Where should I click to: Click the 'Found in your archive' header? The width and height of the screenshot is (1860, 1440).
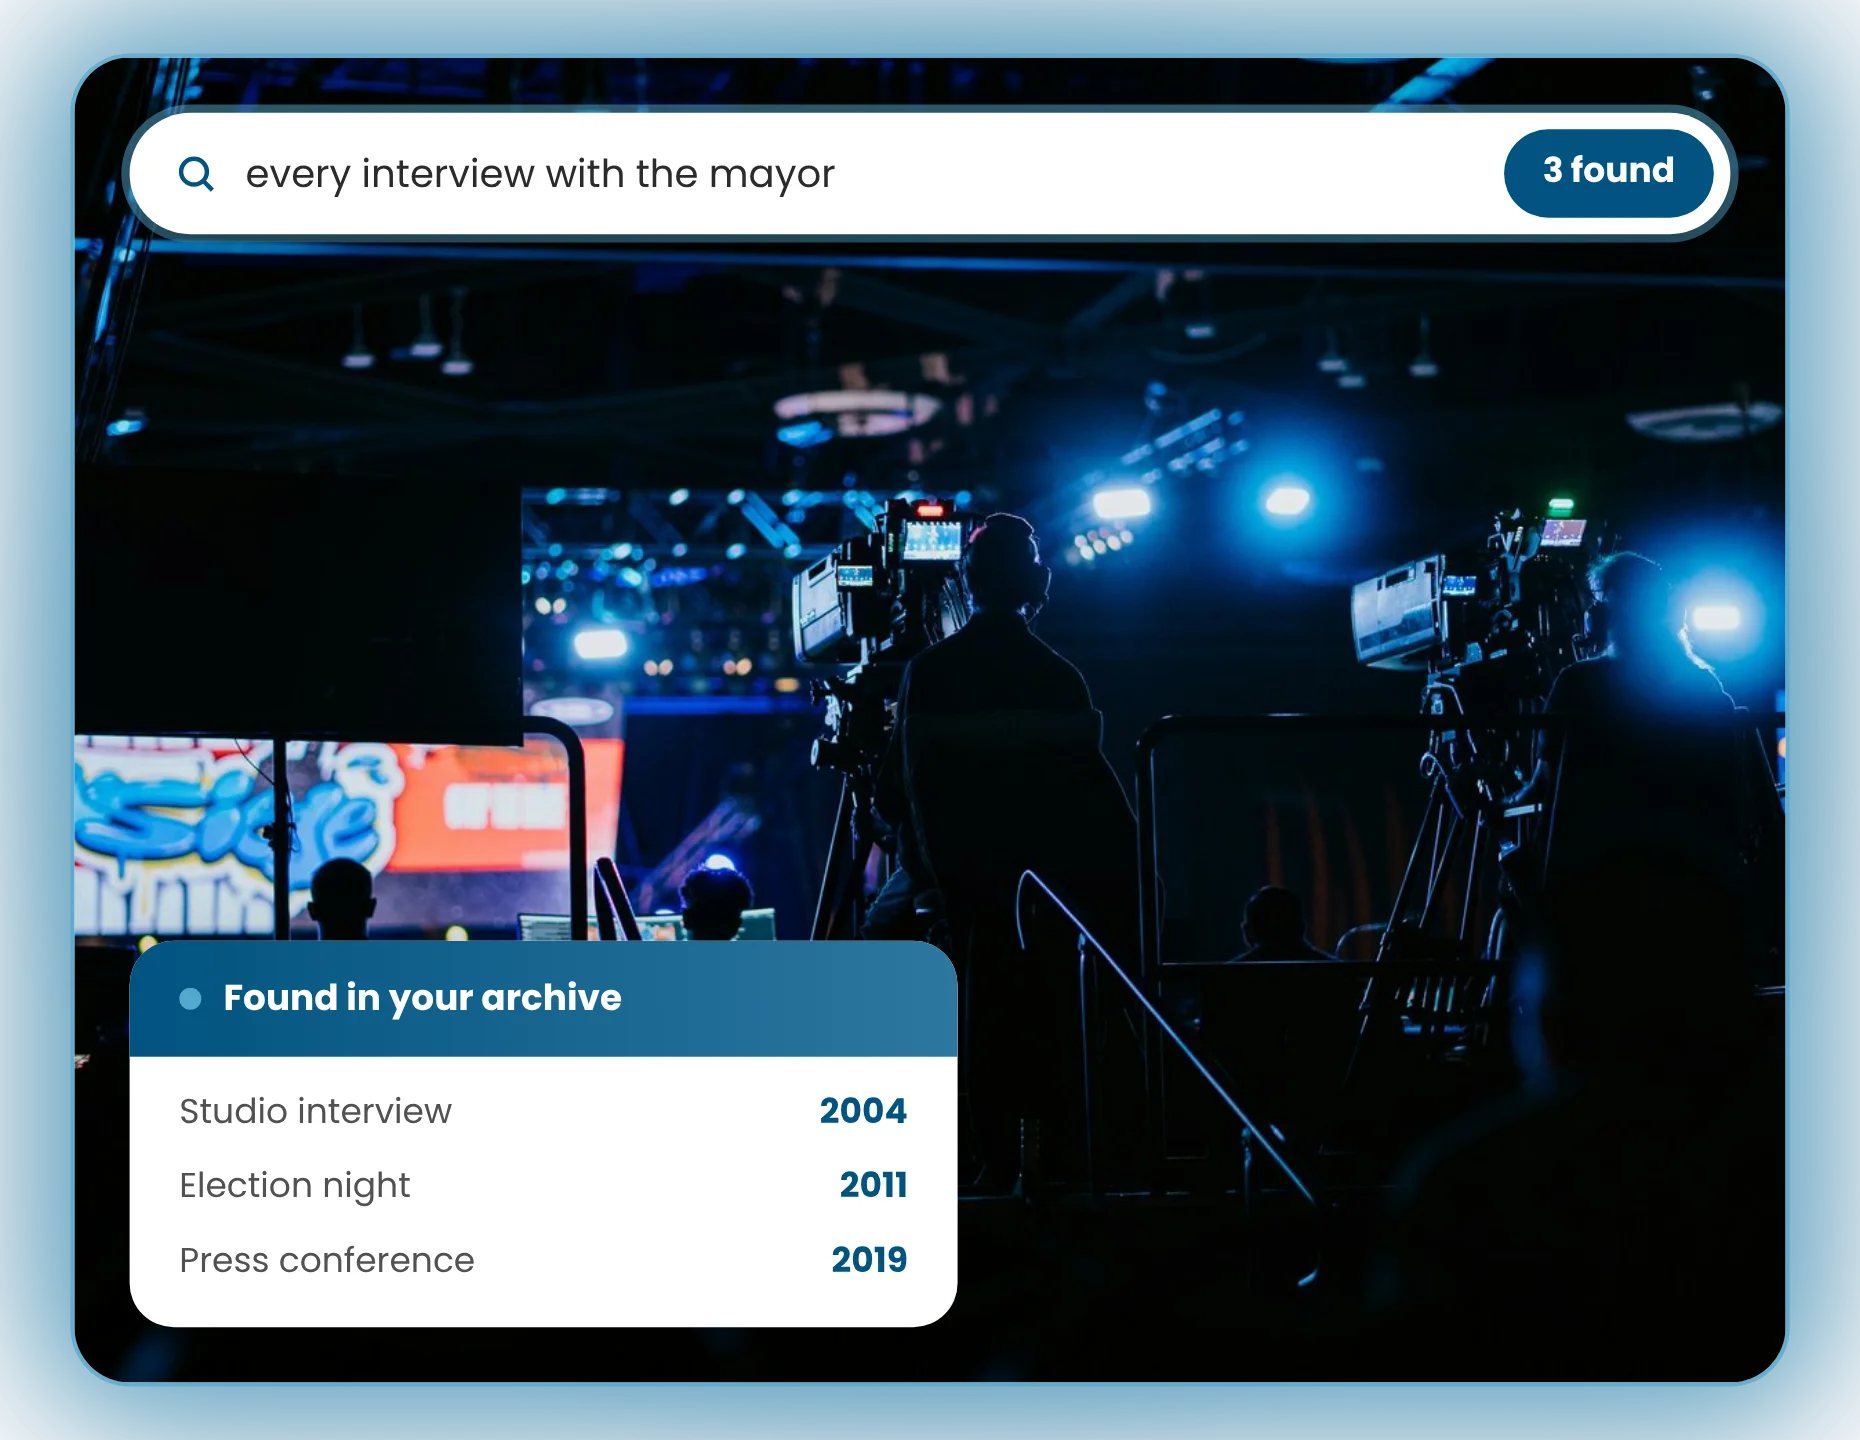[x=543, y=998]
